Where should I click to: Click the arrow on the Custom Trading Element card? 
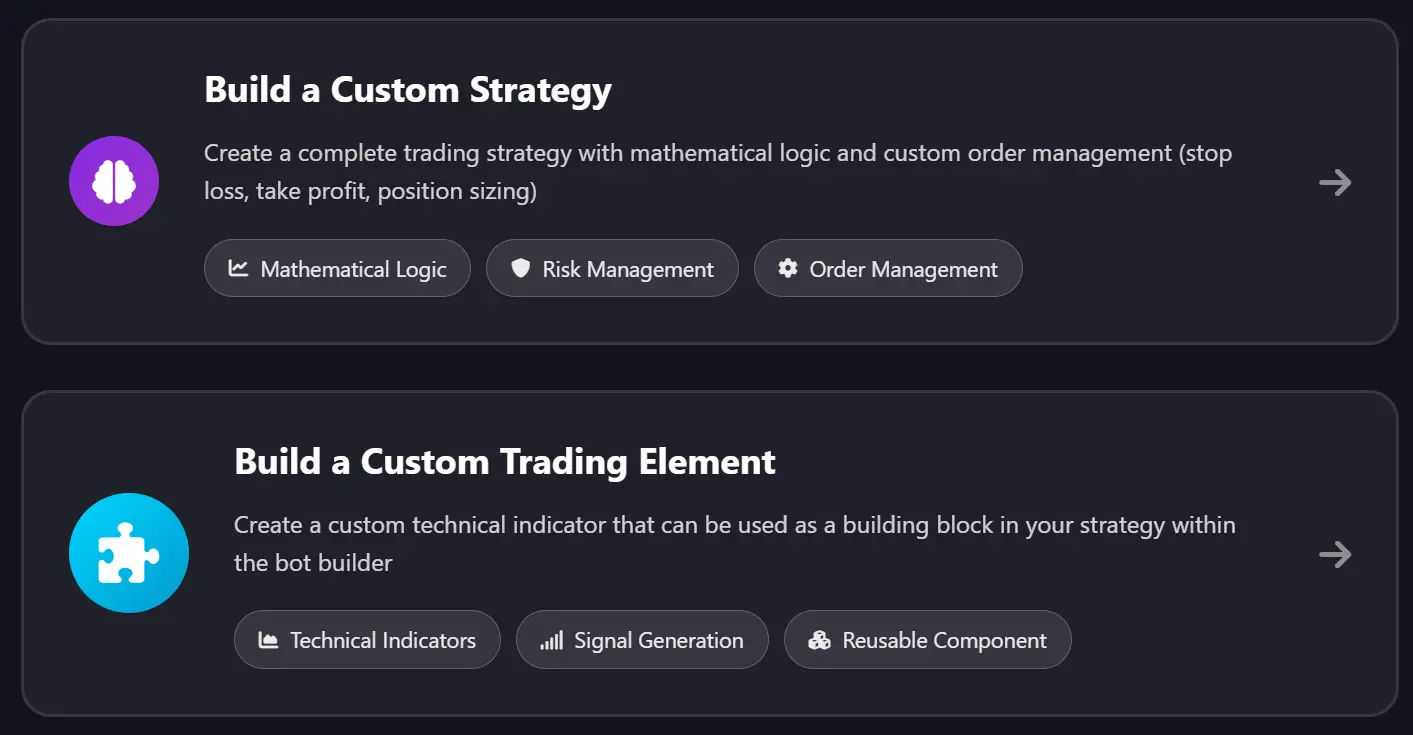(x=1336, y=554)
